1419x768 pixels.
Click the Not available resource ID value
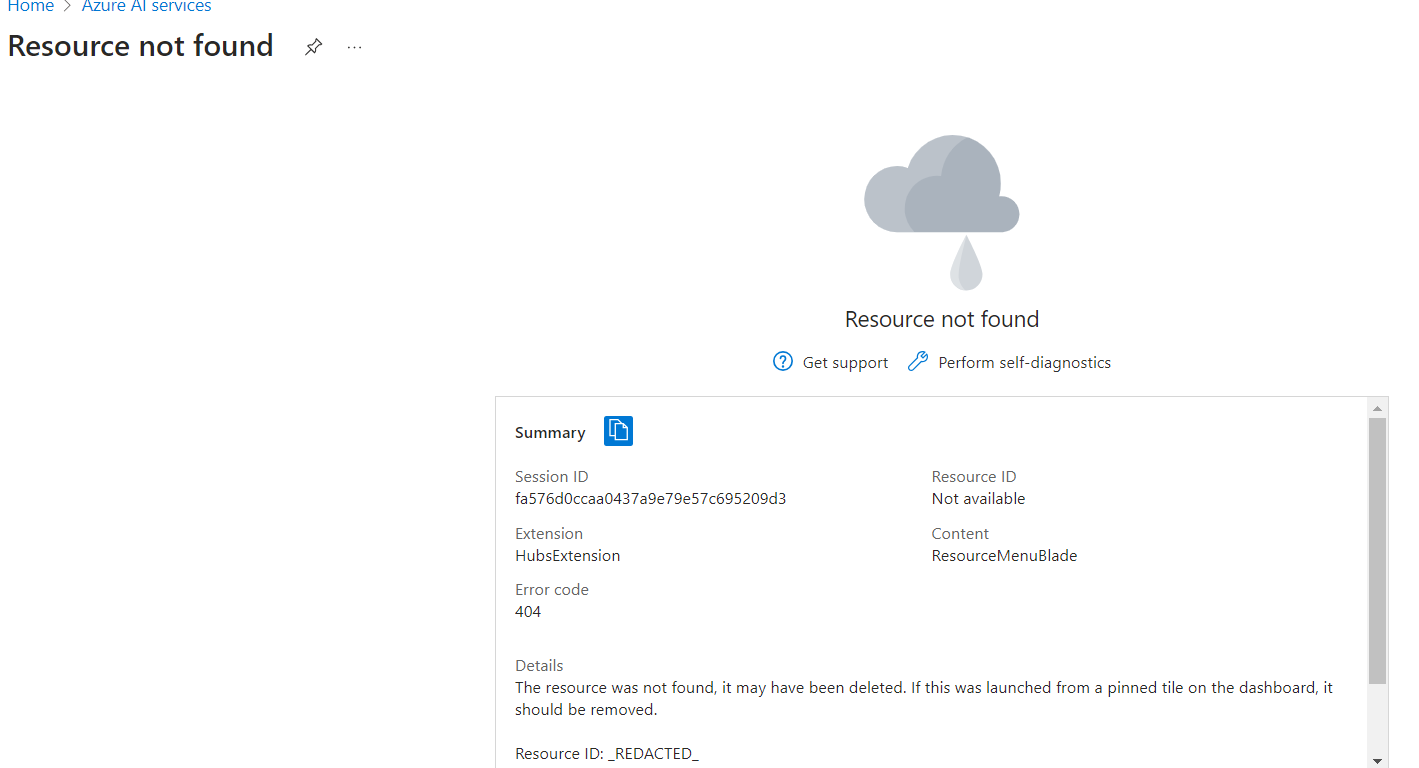(x=978, y=498)
